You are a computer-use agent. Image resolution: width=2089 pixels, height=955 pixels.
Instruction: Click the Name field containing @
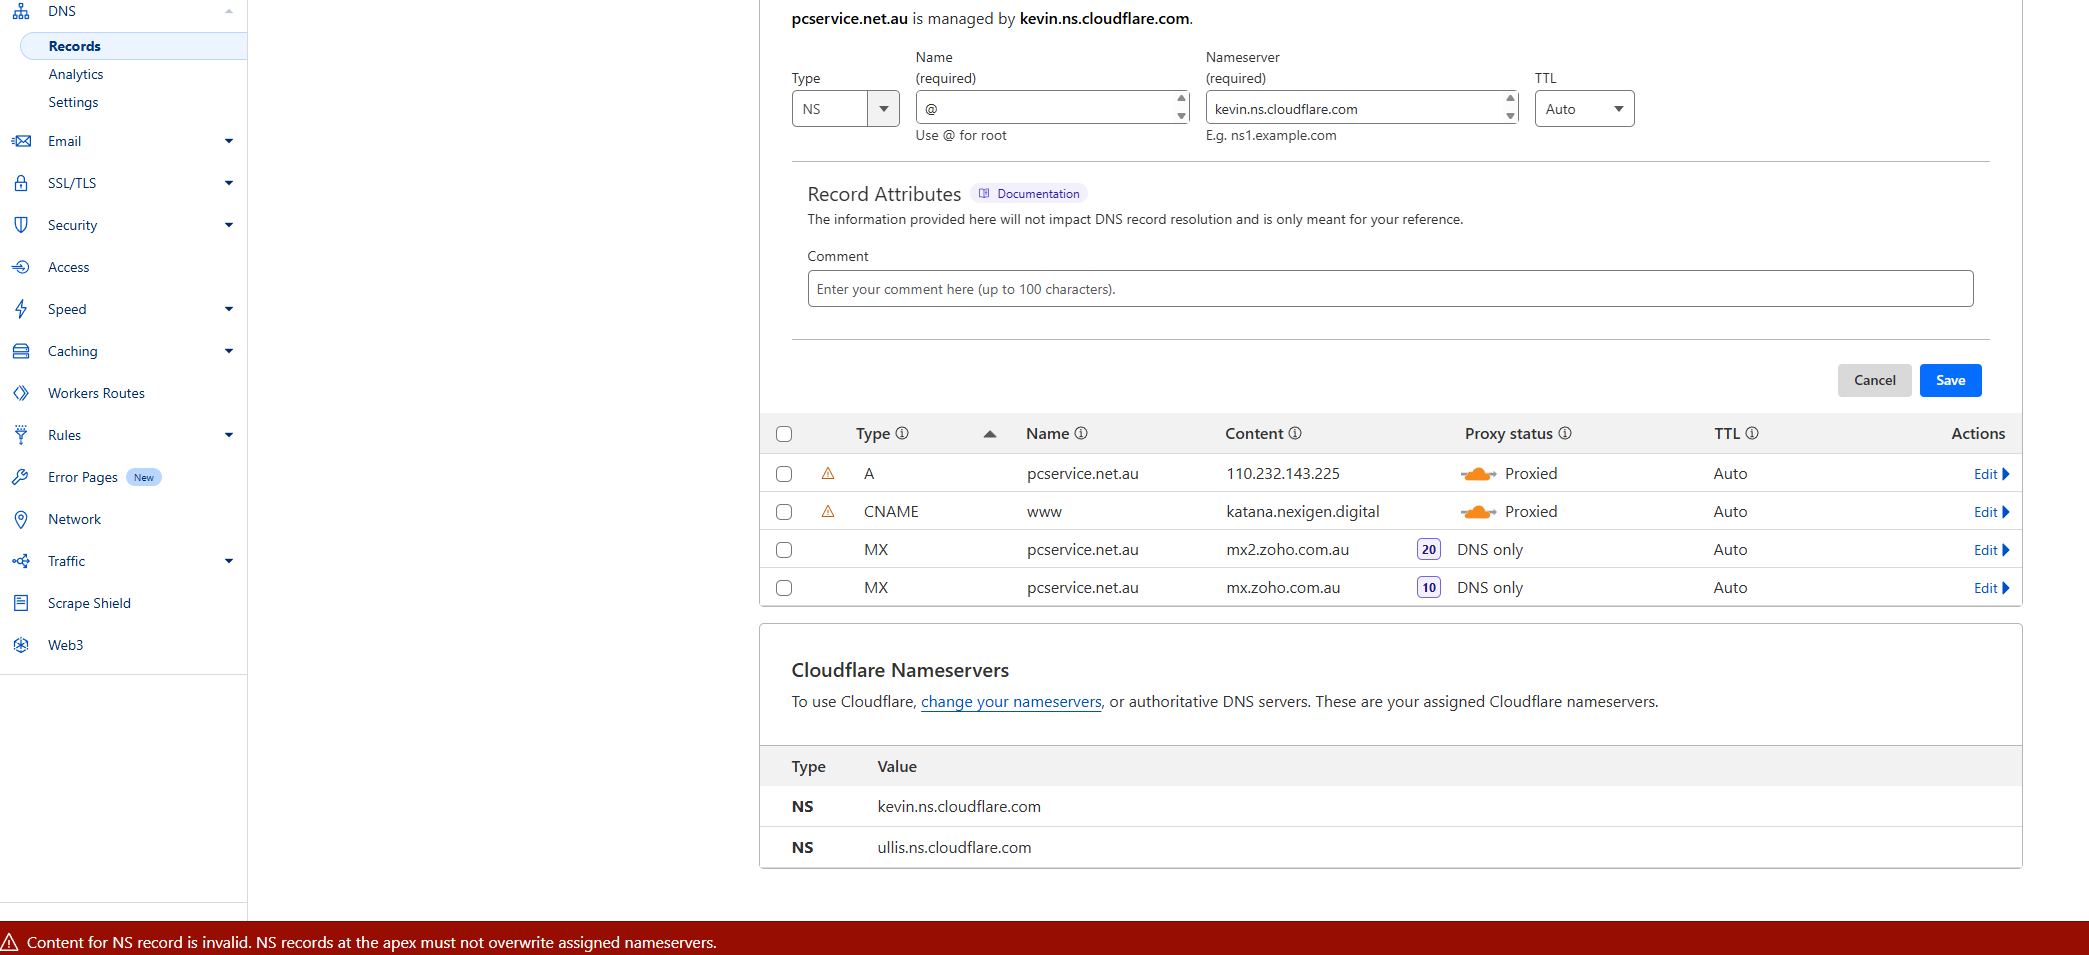click(1052, 108)
